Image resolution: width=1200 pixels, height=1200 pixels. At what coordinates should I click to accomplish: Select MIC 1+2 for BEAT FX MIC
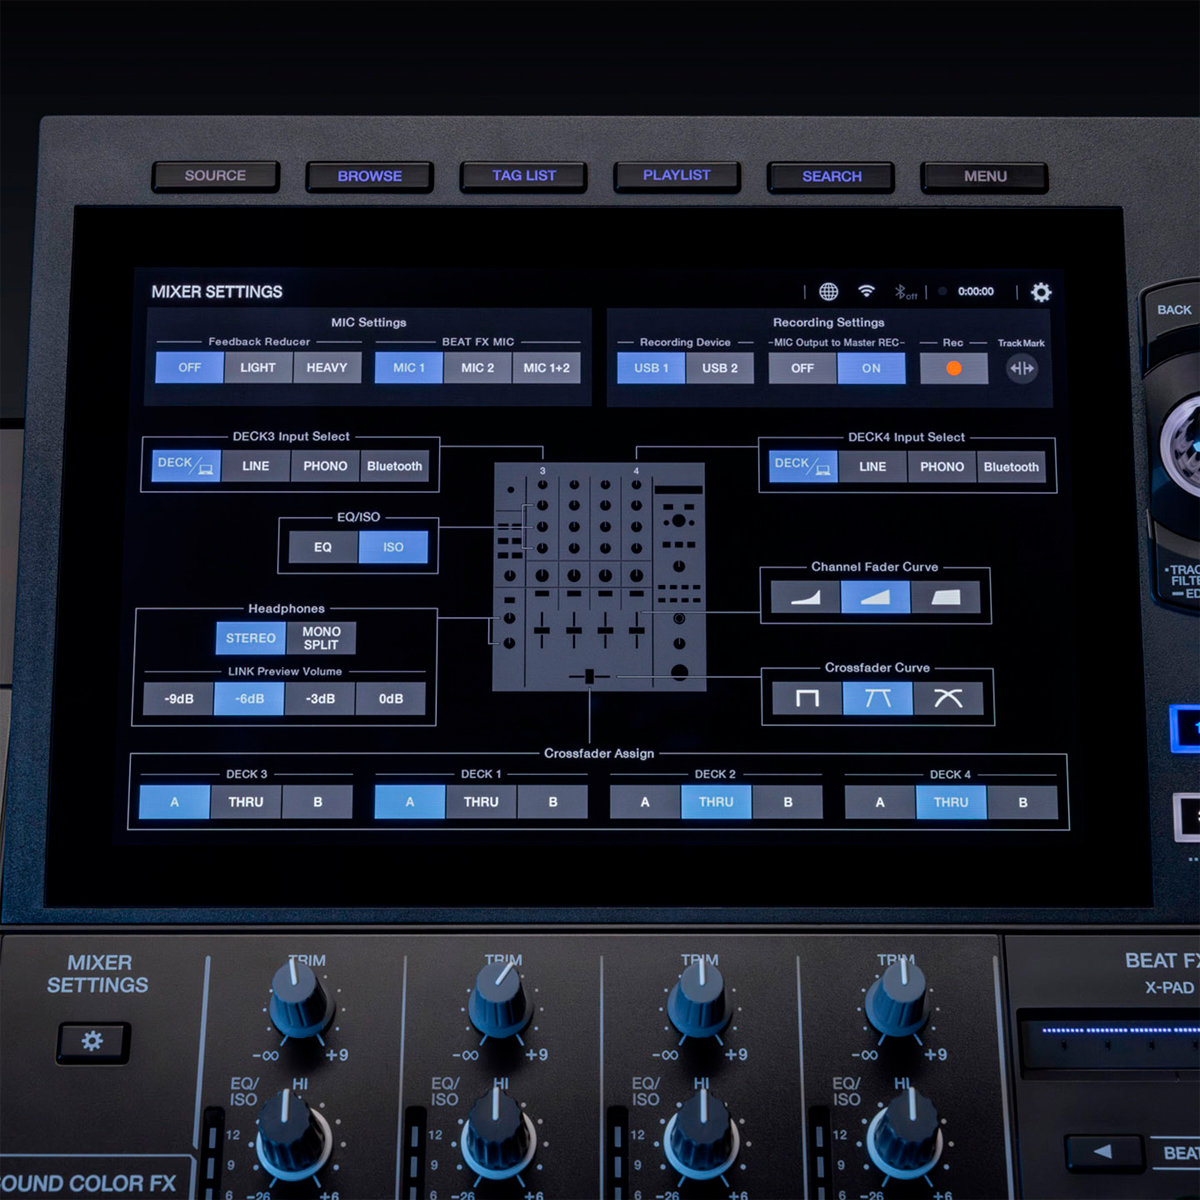tap(546, 367)
